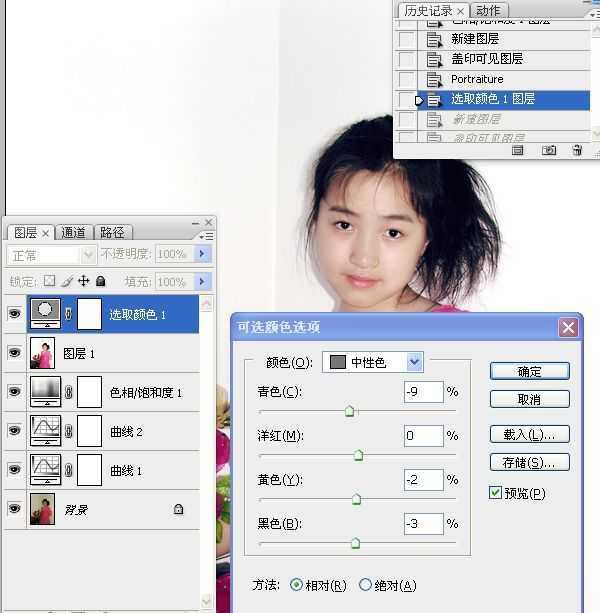Screen dimensions: 600x613
Task: Select the 绝对 method radio button
Action: tap(365, 585)
